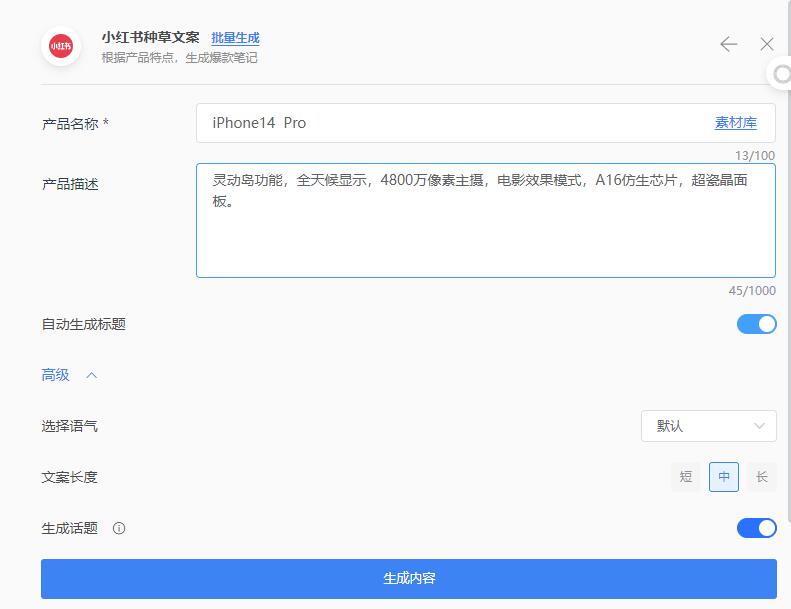Viewport: 791px width, 609px height.
Task: Click the info icon next to 生成话题
Action: point(119,528)
